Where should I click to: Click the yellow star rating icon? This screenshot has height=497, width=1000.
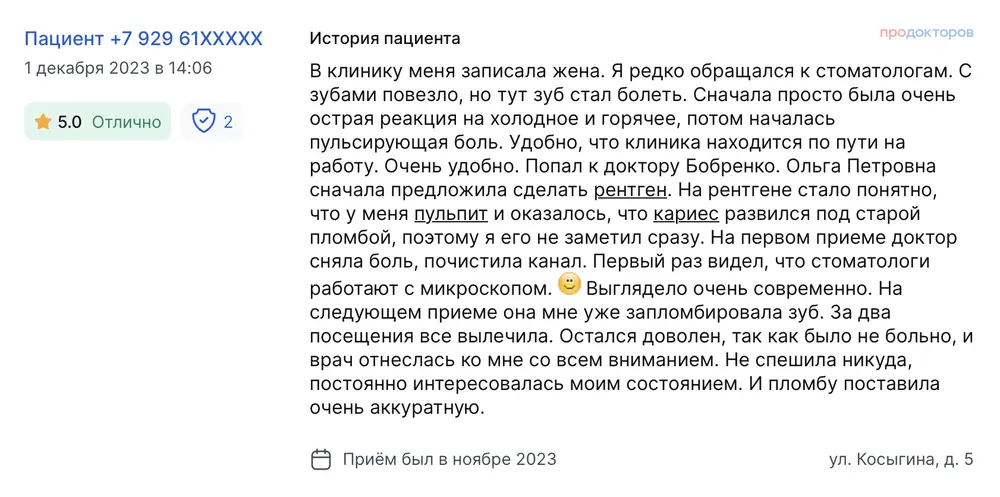coord(43,122)
